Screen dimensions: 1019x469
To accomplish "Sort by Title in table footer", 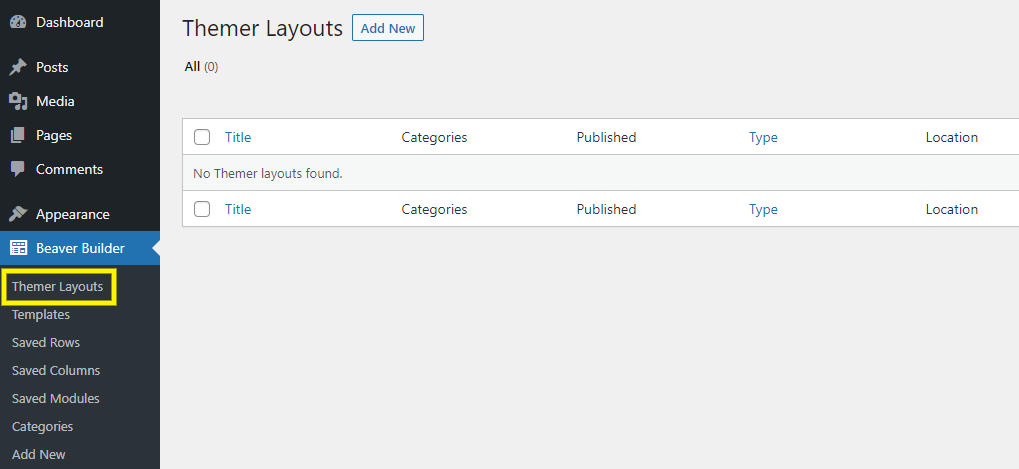I will (238, 209).
